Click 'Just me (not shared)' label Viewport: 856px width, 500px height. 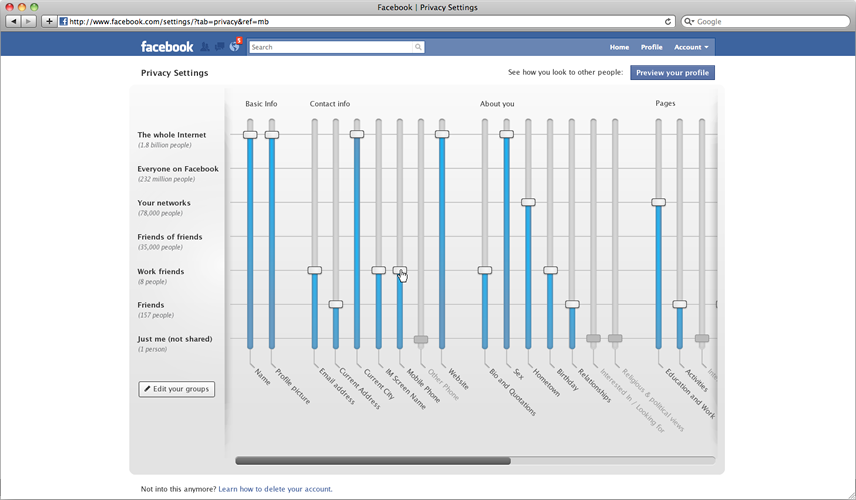pyautogui.click(x=175, y=339)
